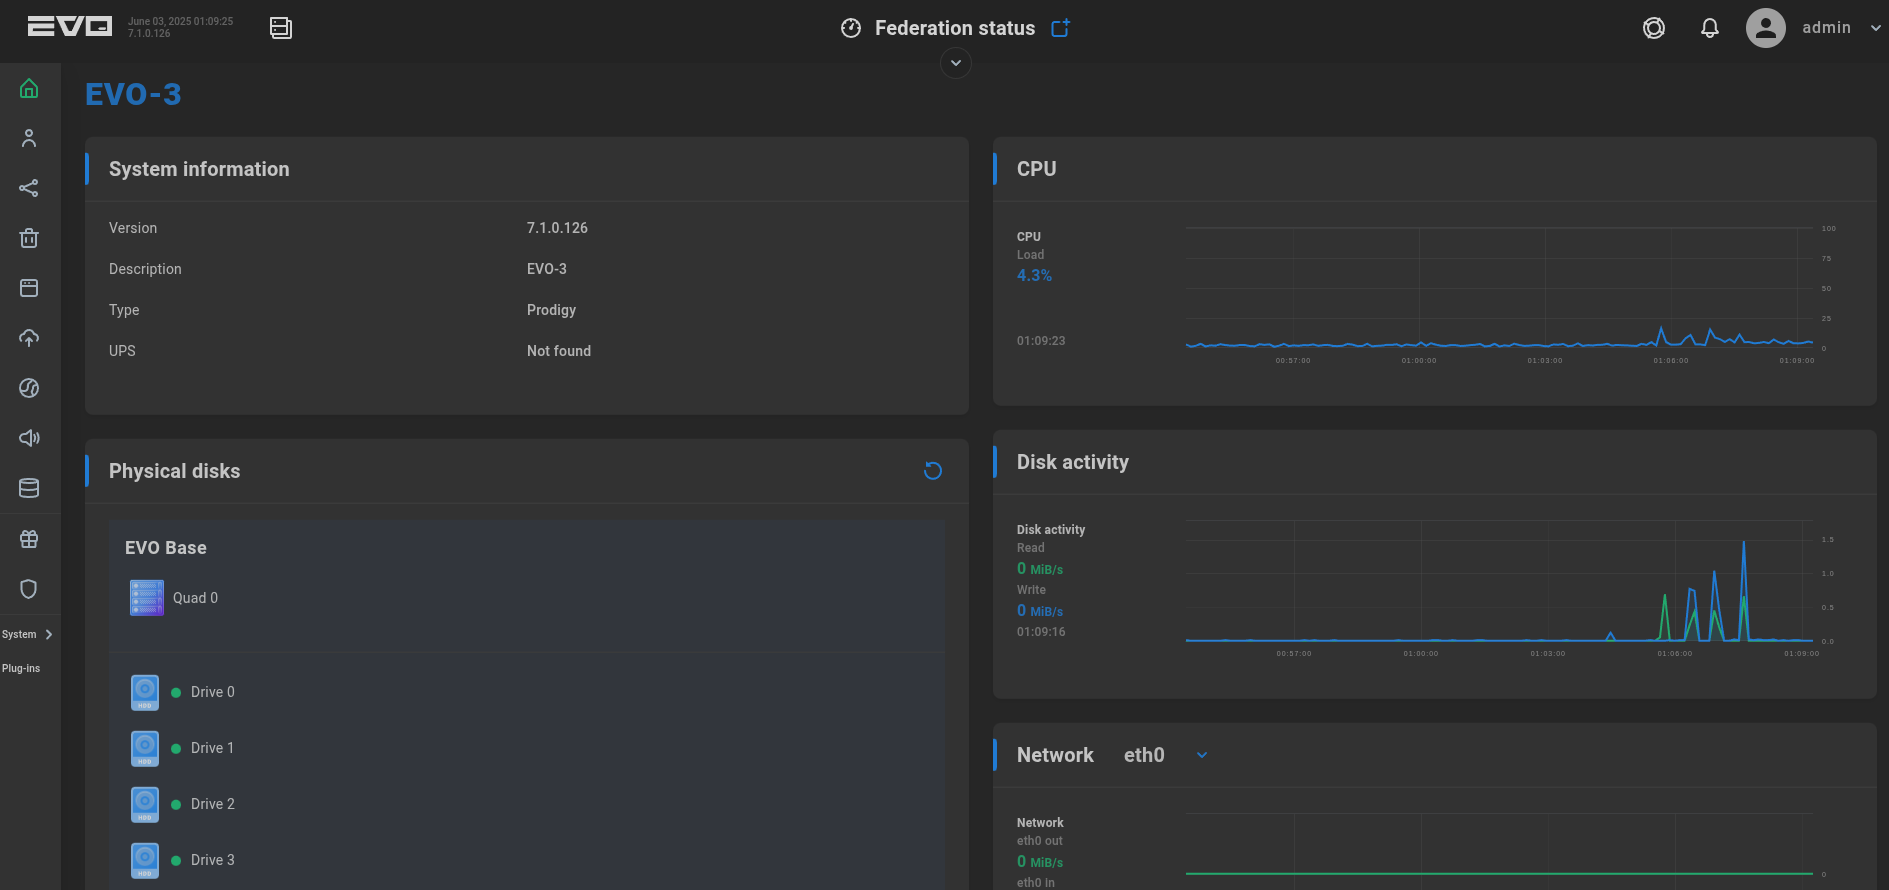
Task: Click the Disk activity graph
Action: click(1499, 581)
